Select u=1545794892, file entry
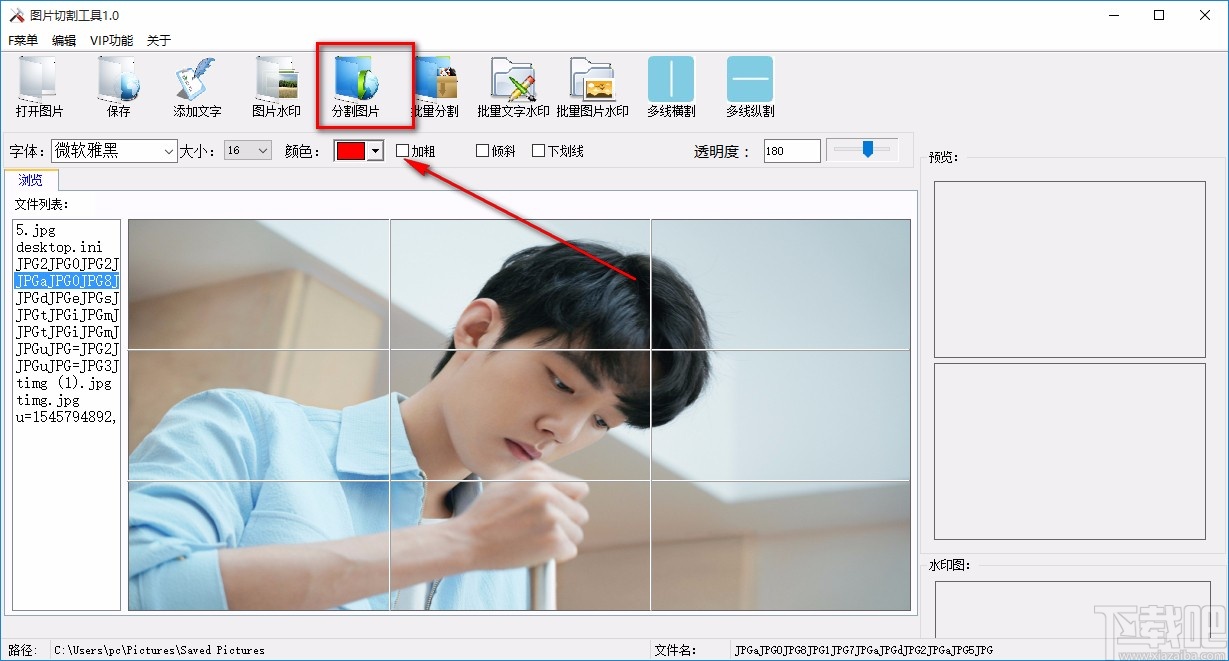 point(67,417)
